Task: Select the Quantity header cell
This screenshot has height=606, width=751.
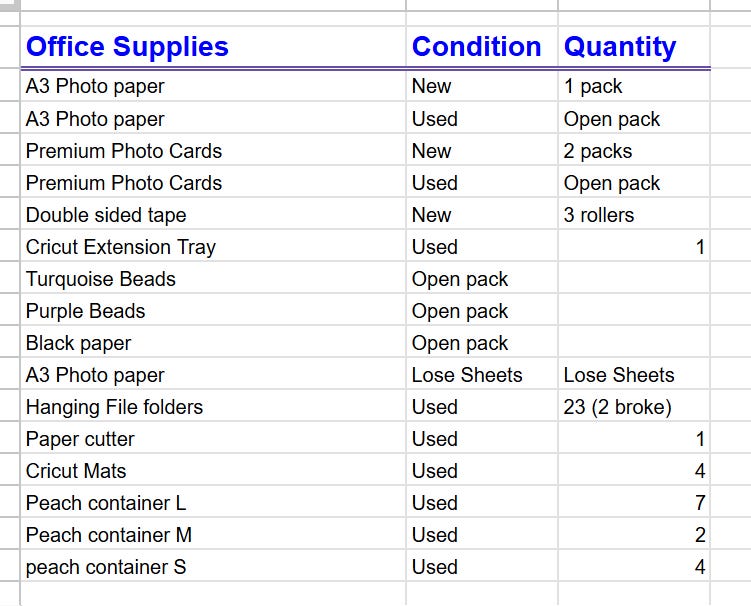Action: pos(634,47)
